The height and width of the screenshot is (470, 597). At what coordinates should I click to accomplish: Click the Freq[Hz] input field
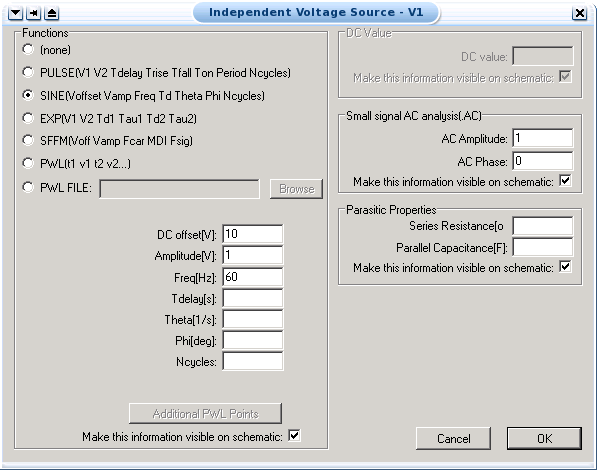coord(253,277)
